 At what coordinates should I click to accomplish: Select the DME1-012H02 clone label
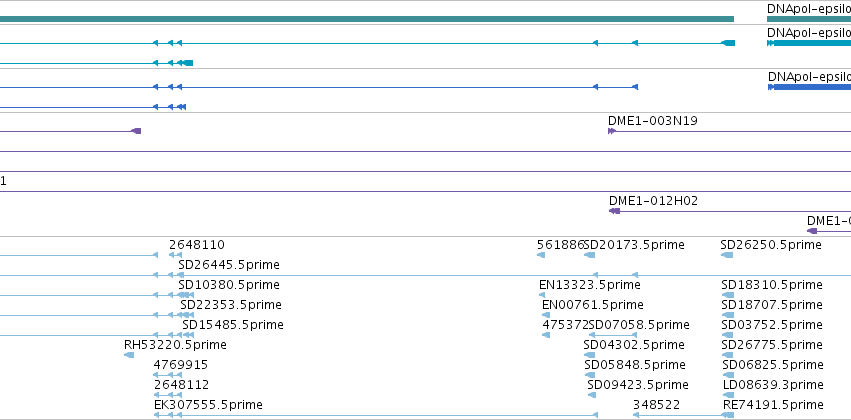[x=653, y=201]
